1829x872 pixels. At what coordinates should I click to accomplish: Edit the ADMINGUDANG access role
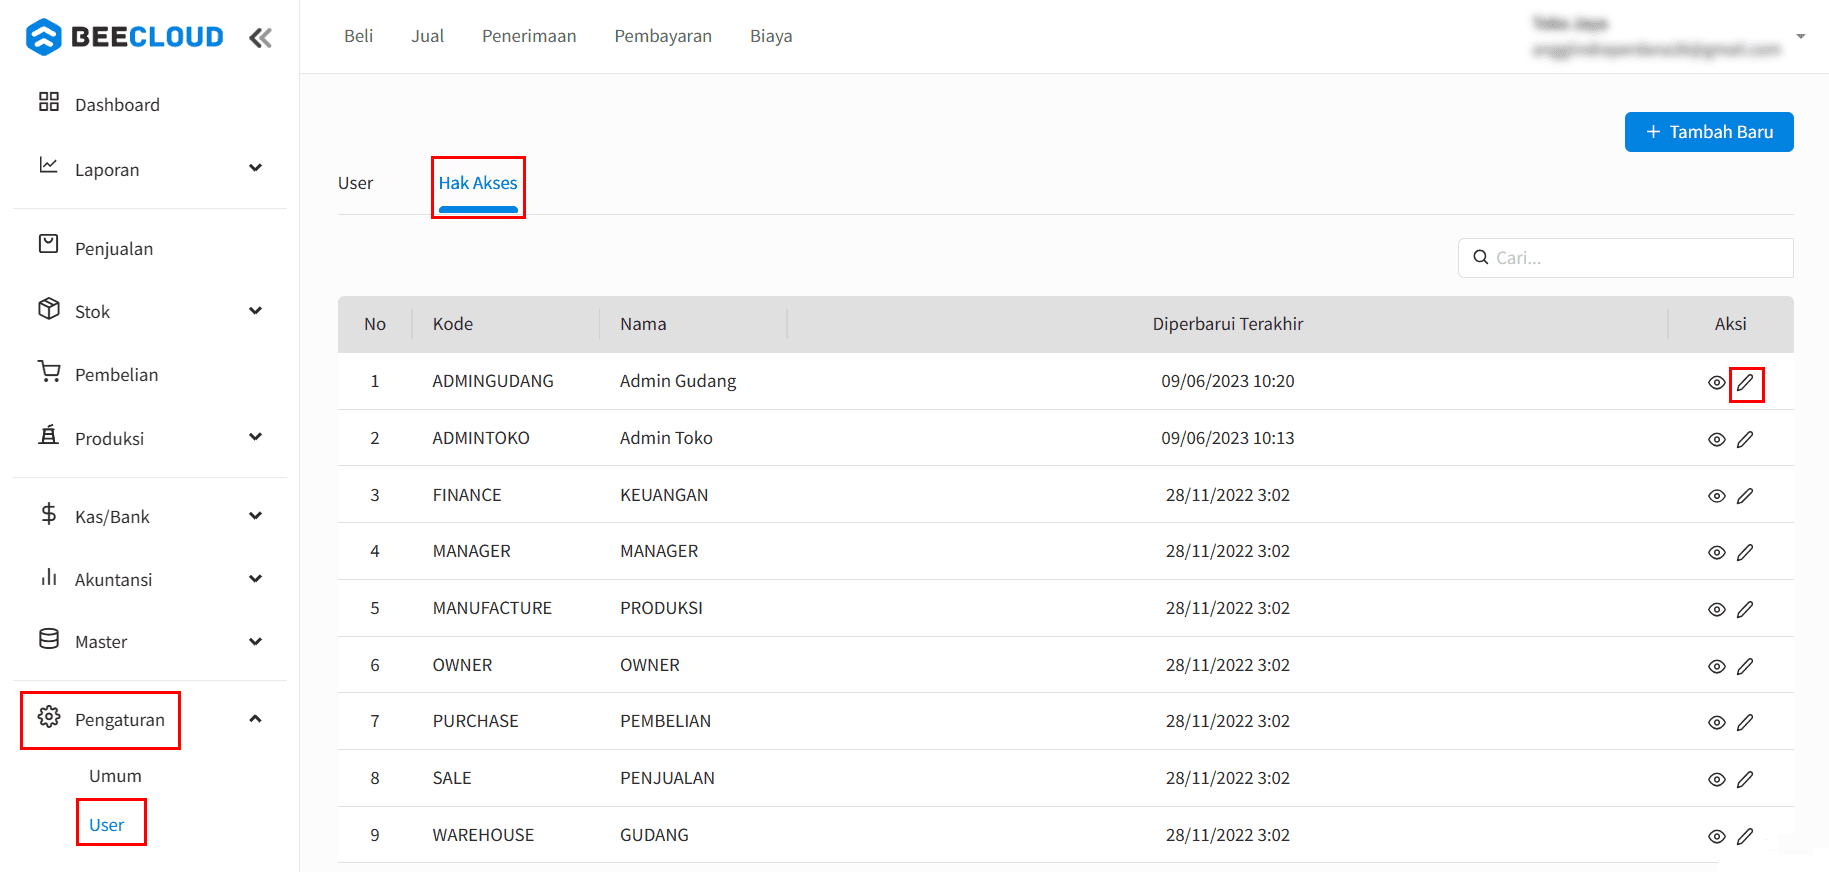tap(1745, 383)
